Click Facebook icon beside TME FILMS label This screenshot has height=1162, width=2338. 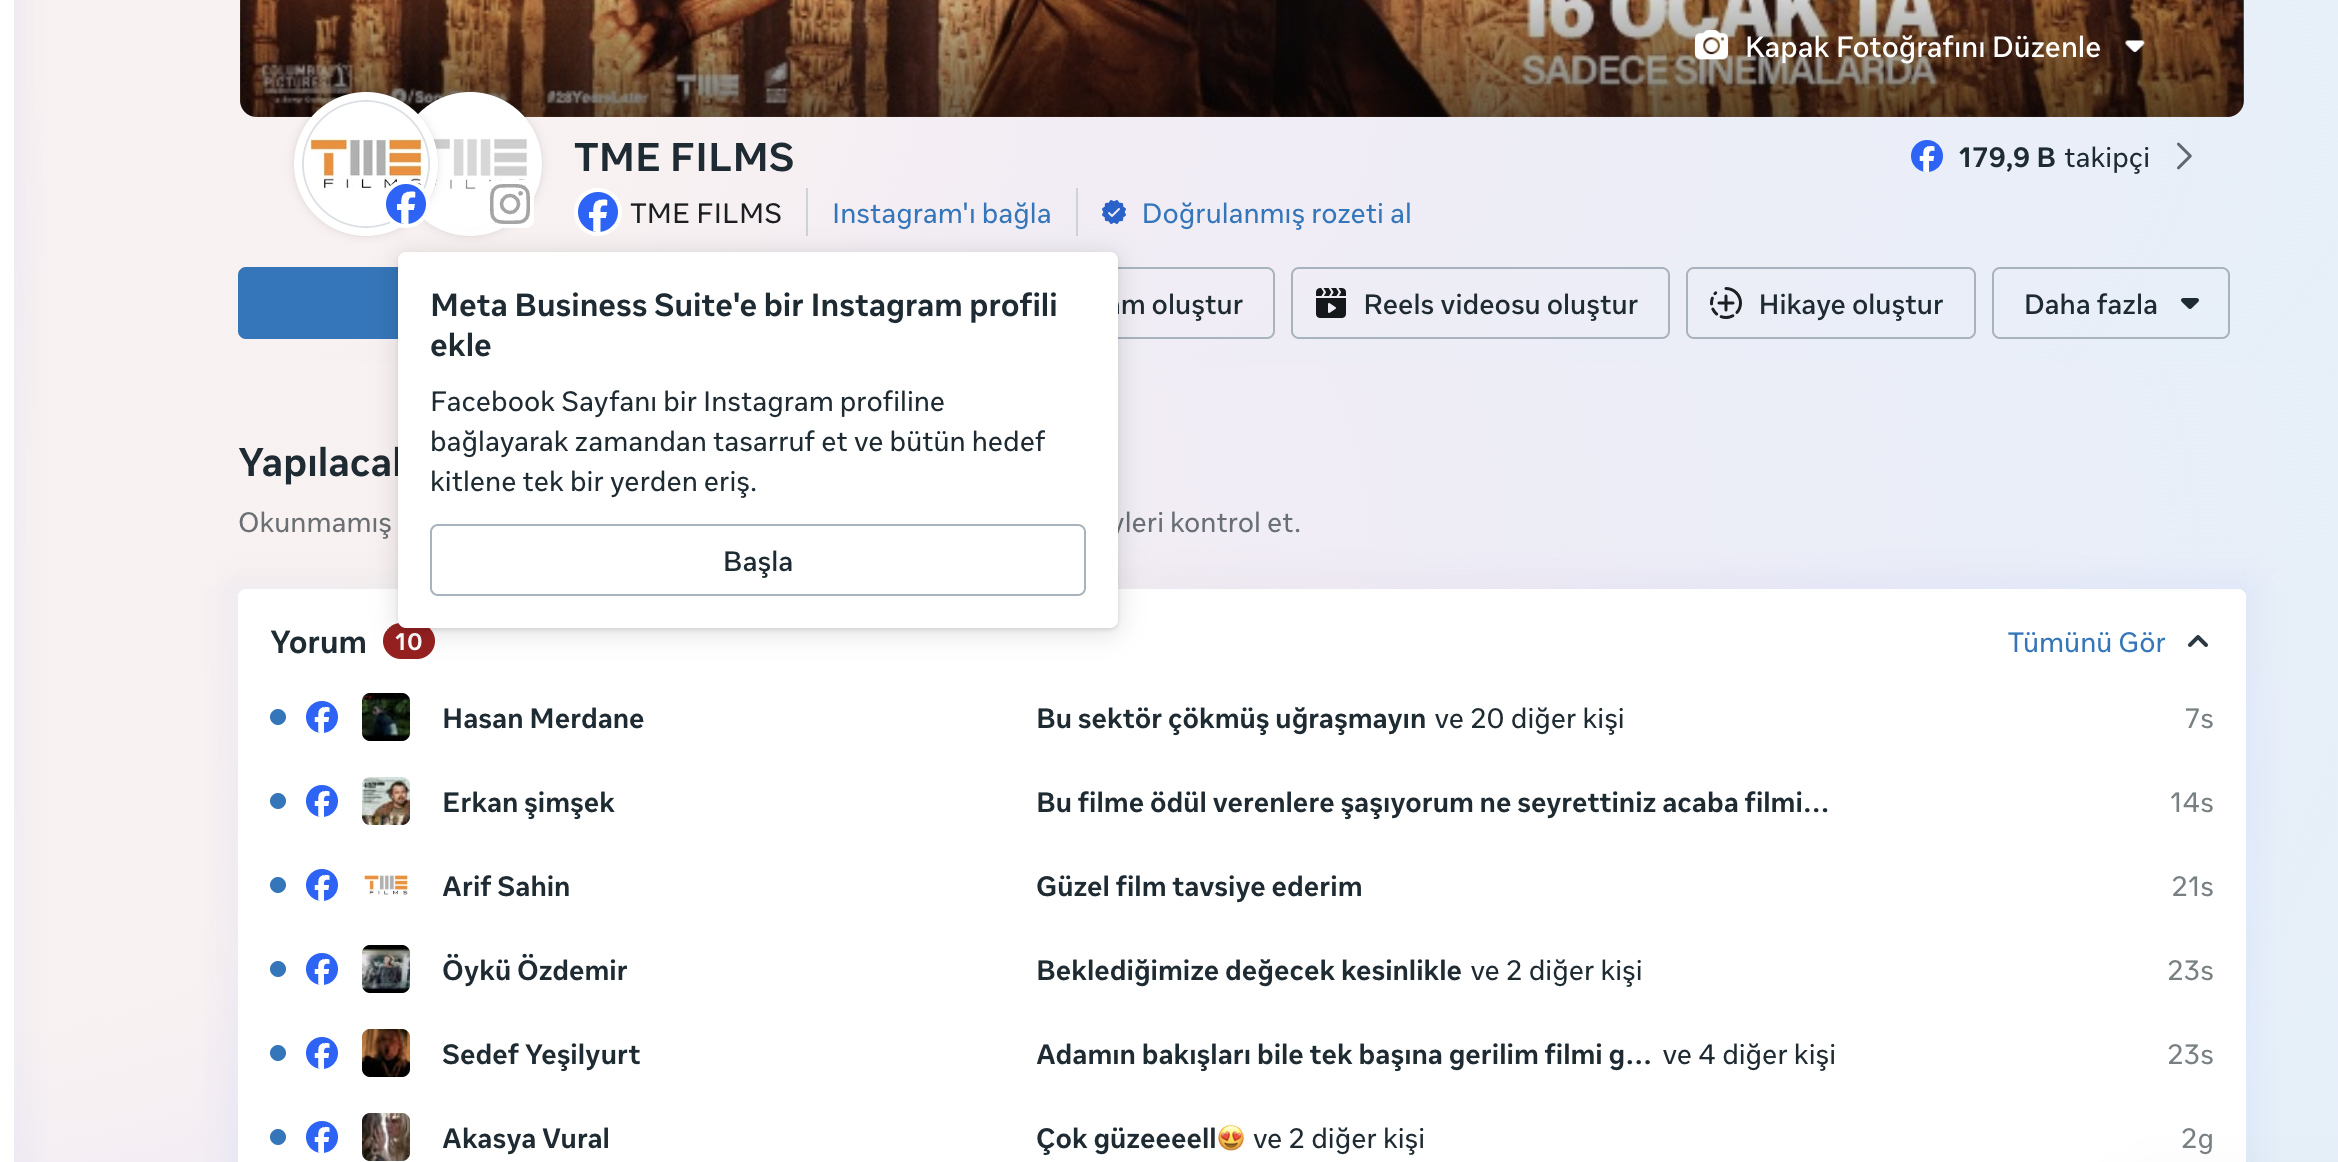coord(598,213)
